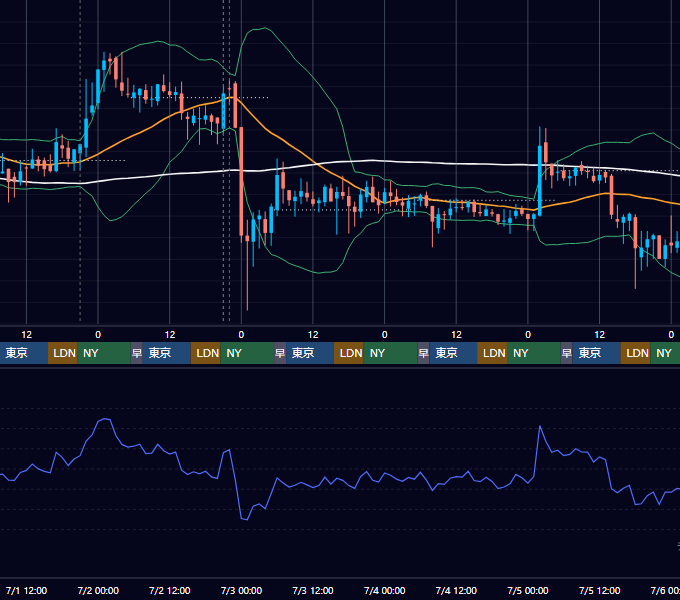The width and height of the screenshot is (680, 600).
Task: Click the 7/2 12:00 date label
Action: click(170, 590)
